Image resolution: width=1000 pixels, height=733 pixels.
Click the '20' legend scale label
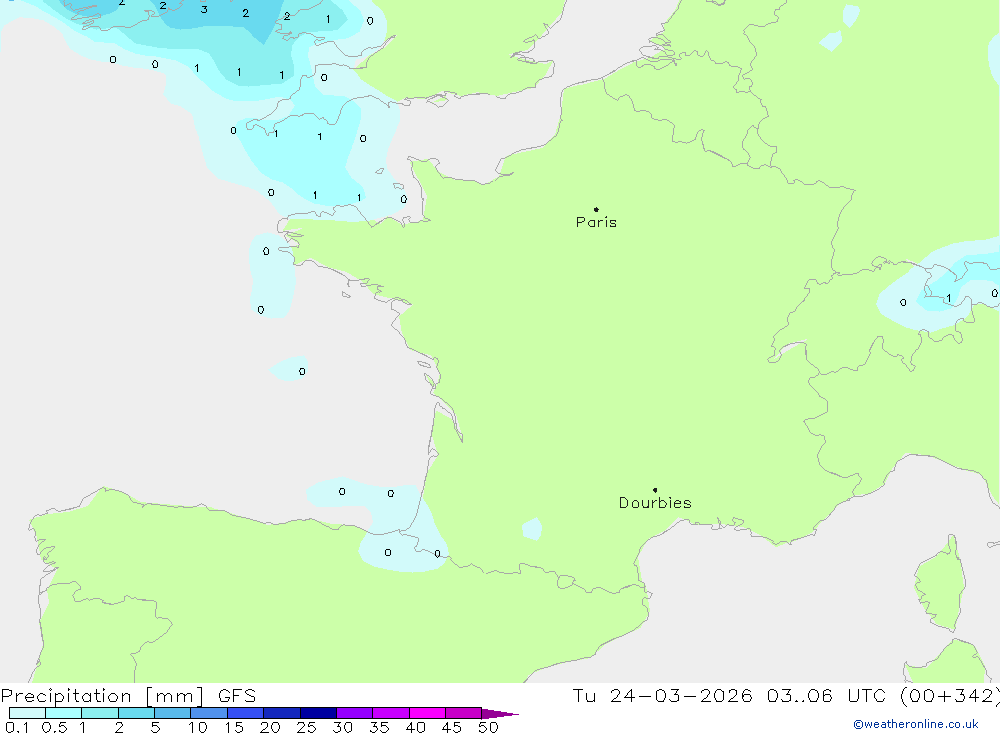270,727
